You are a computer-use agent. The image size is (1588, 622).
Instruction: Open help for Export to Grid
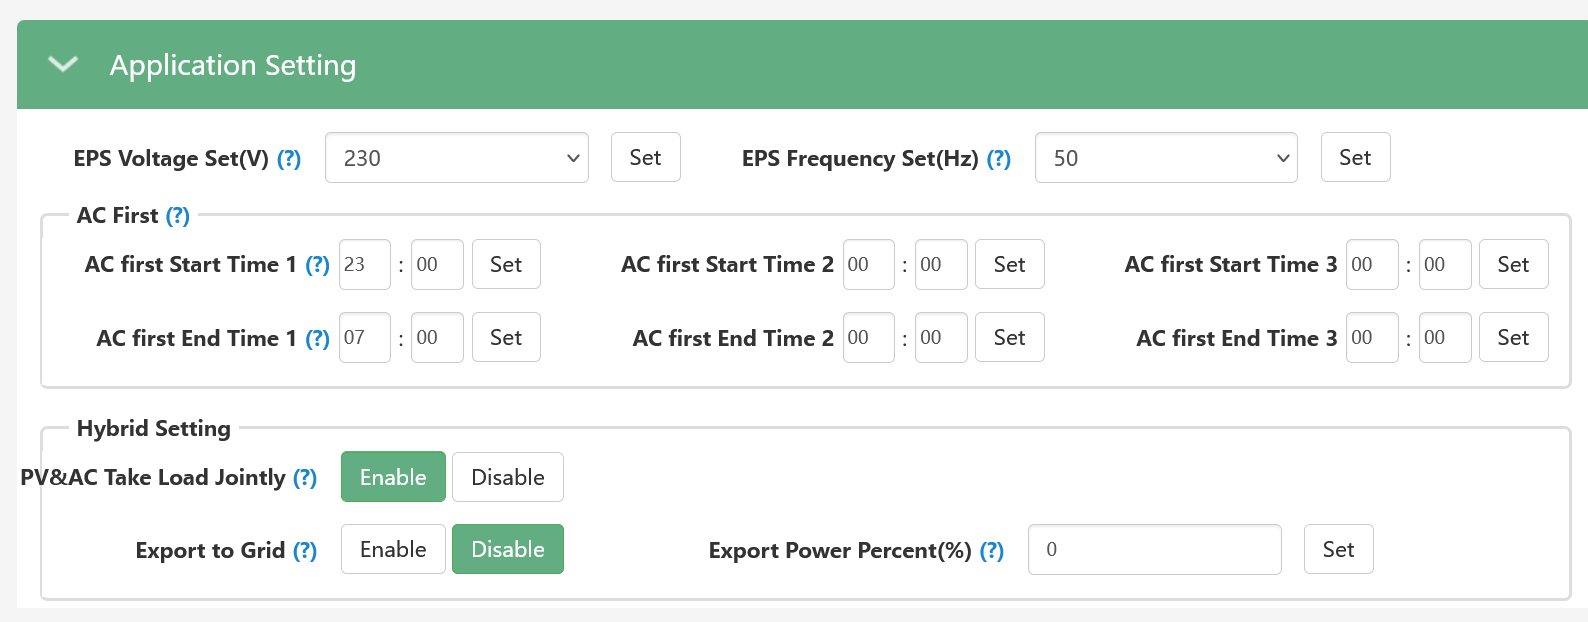tap(305, 551)
